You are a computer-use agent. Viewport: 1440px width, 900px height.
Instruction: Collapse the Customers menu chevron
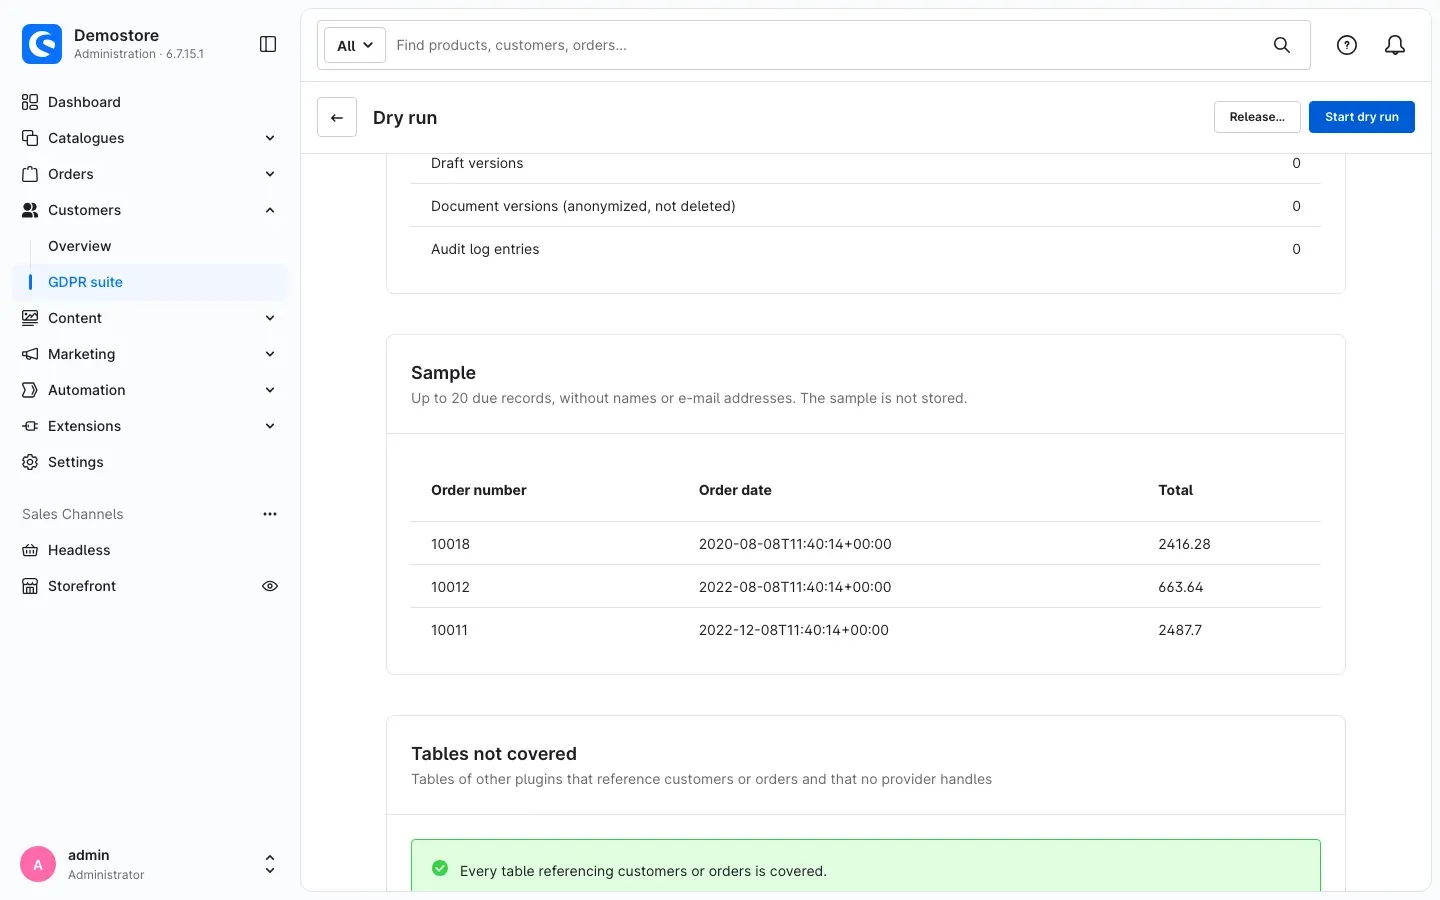click(x=270, y=210)
